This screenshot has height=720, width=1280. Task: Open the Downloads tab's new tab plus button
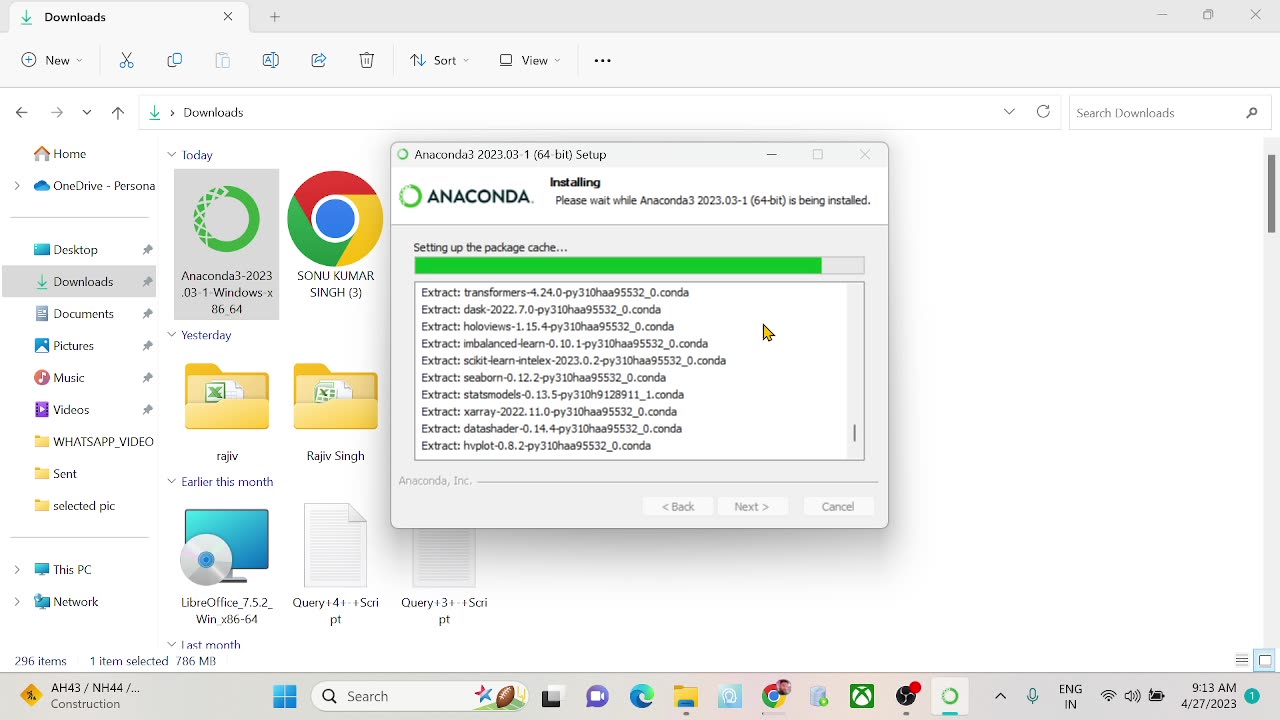point(275,17)
